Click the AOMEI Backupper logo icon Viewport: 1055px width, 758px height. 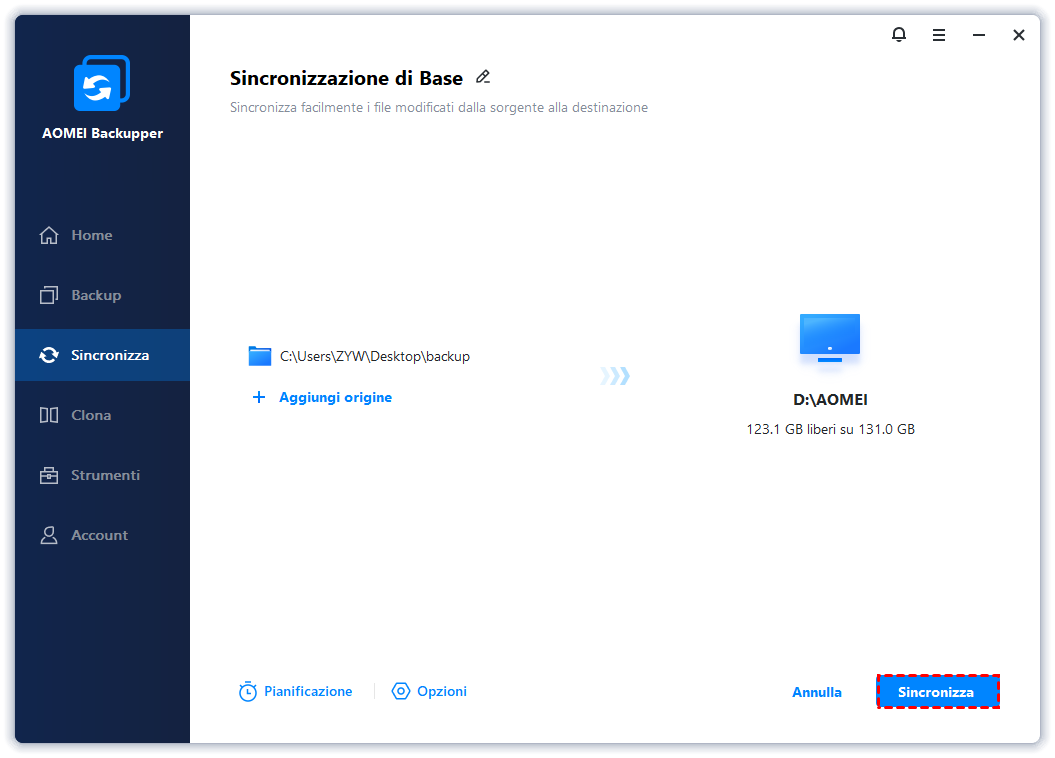[102, 83]
